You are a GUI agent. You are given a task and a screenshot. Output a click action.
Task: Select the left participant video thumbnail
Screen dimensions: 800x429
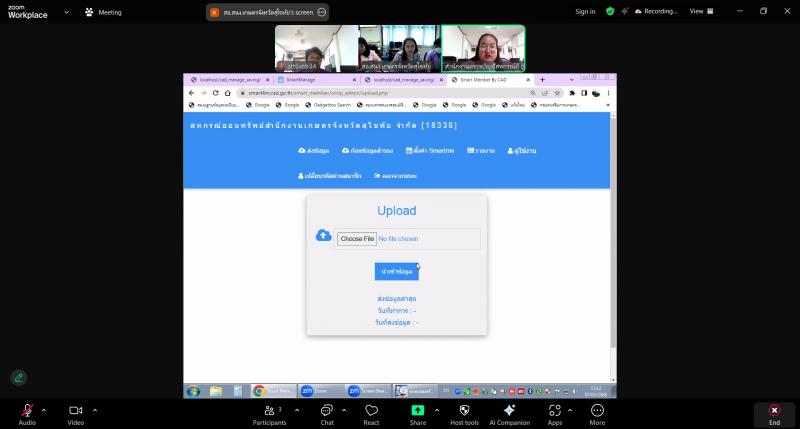pos(317,48)
